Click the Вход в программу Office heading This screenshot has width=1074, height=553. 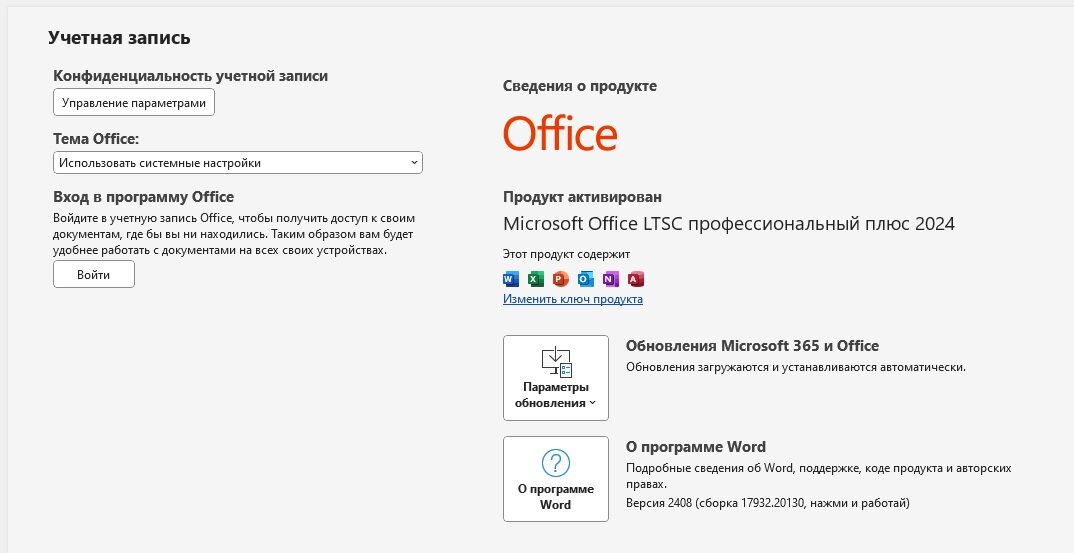point(144,197)
